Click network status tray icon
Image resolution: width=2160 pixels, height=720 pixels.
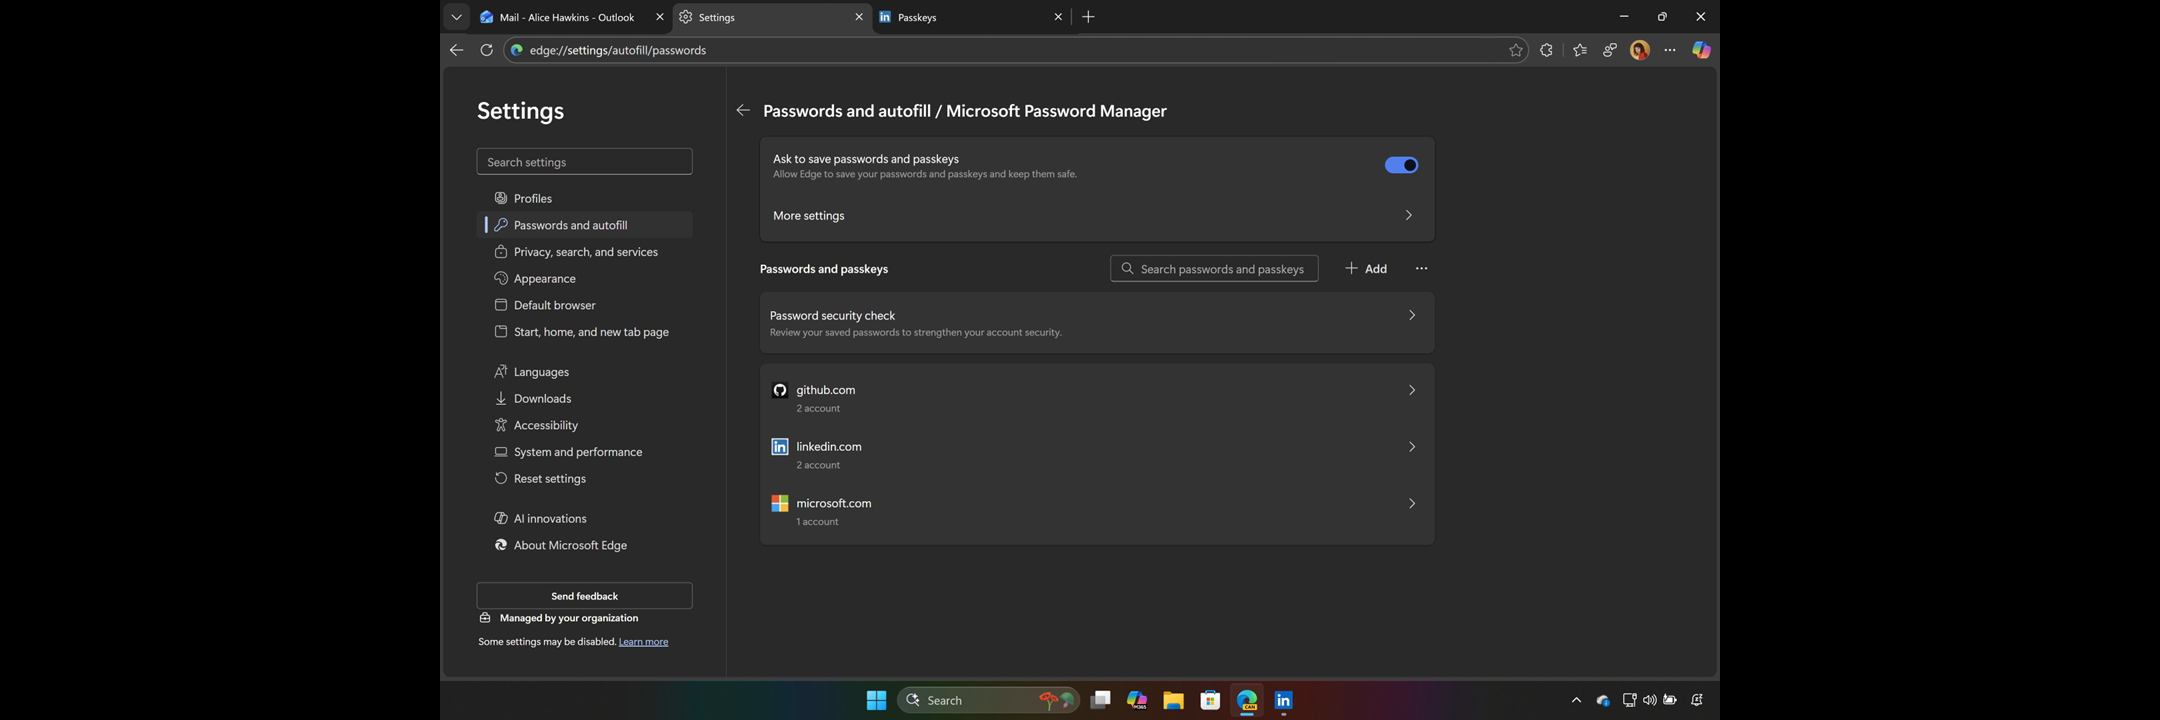click(1629, 700)
